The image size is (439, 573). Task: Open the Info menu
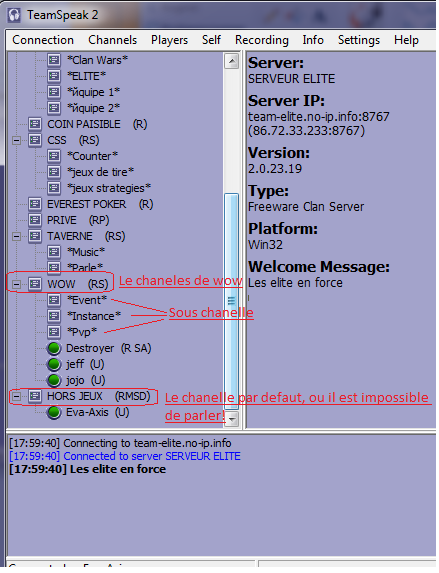313,40
